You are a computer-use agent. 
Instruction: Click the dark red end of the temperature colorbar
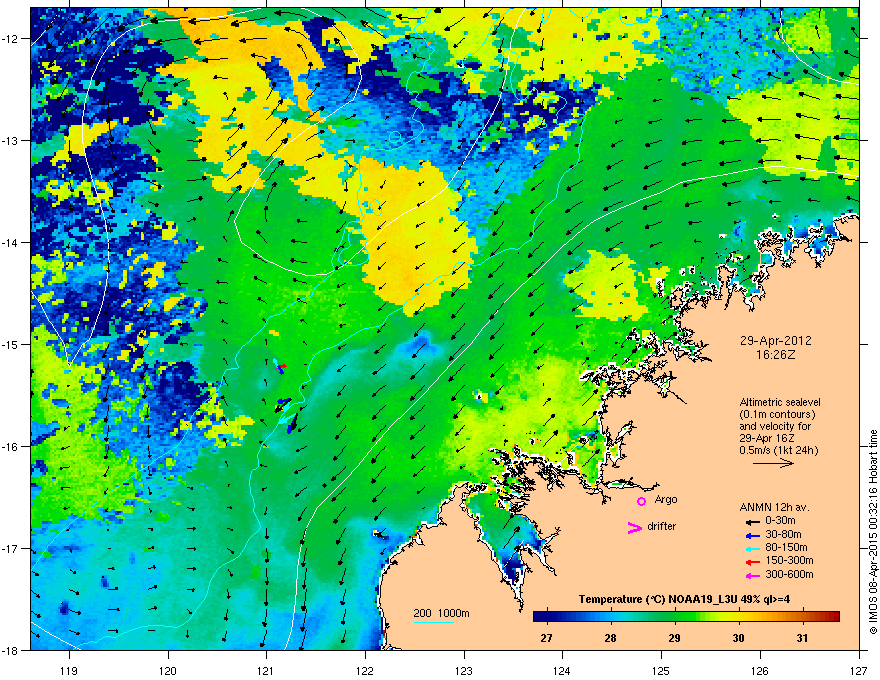[835, 617]
